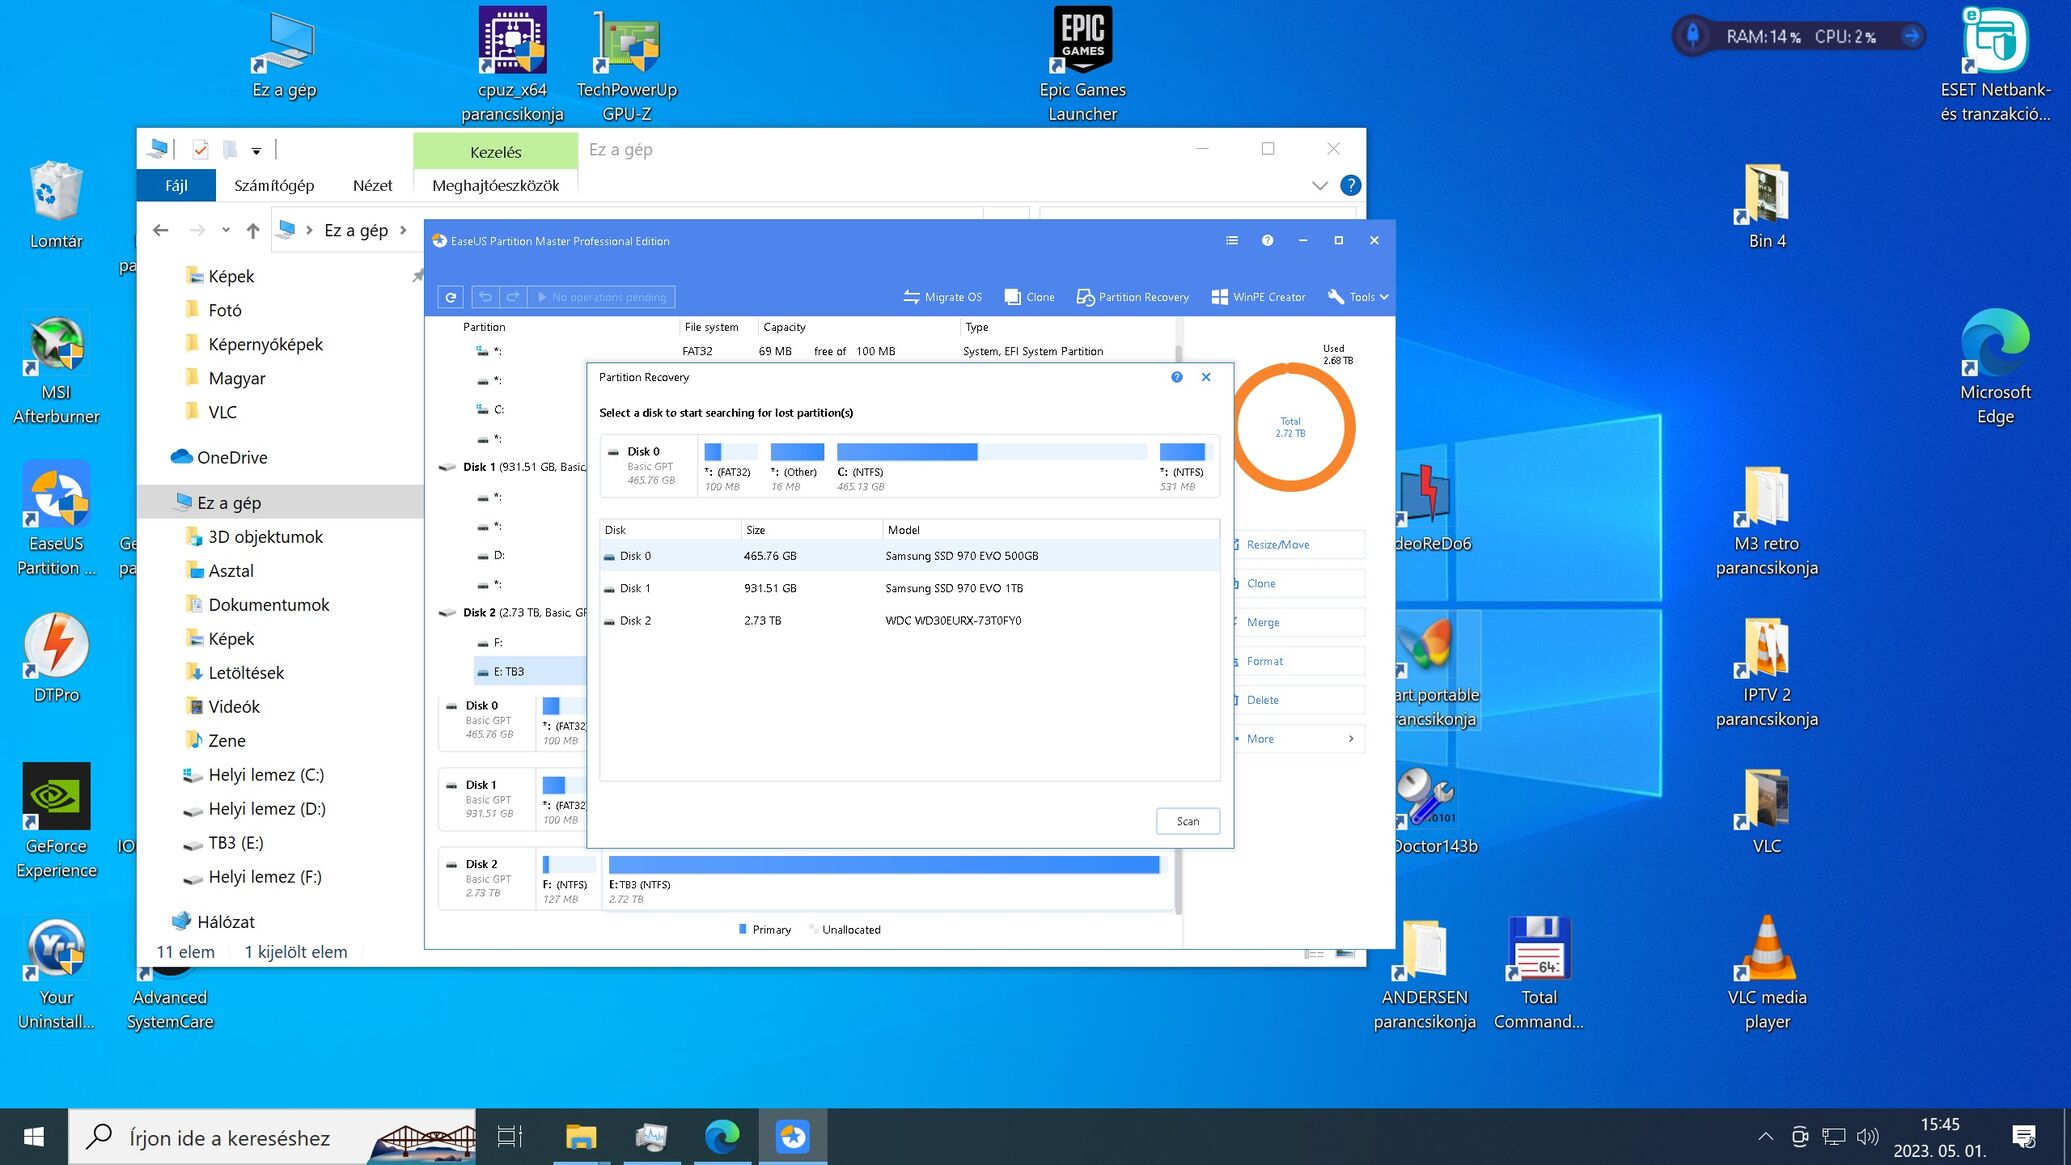Open Epic Games Launcher desktop icon
This screenshot has width=2071, height=1165.
click(x=1083, y=64)
